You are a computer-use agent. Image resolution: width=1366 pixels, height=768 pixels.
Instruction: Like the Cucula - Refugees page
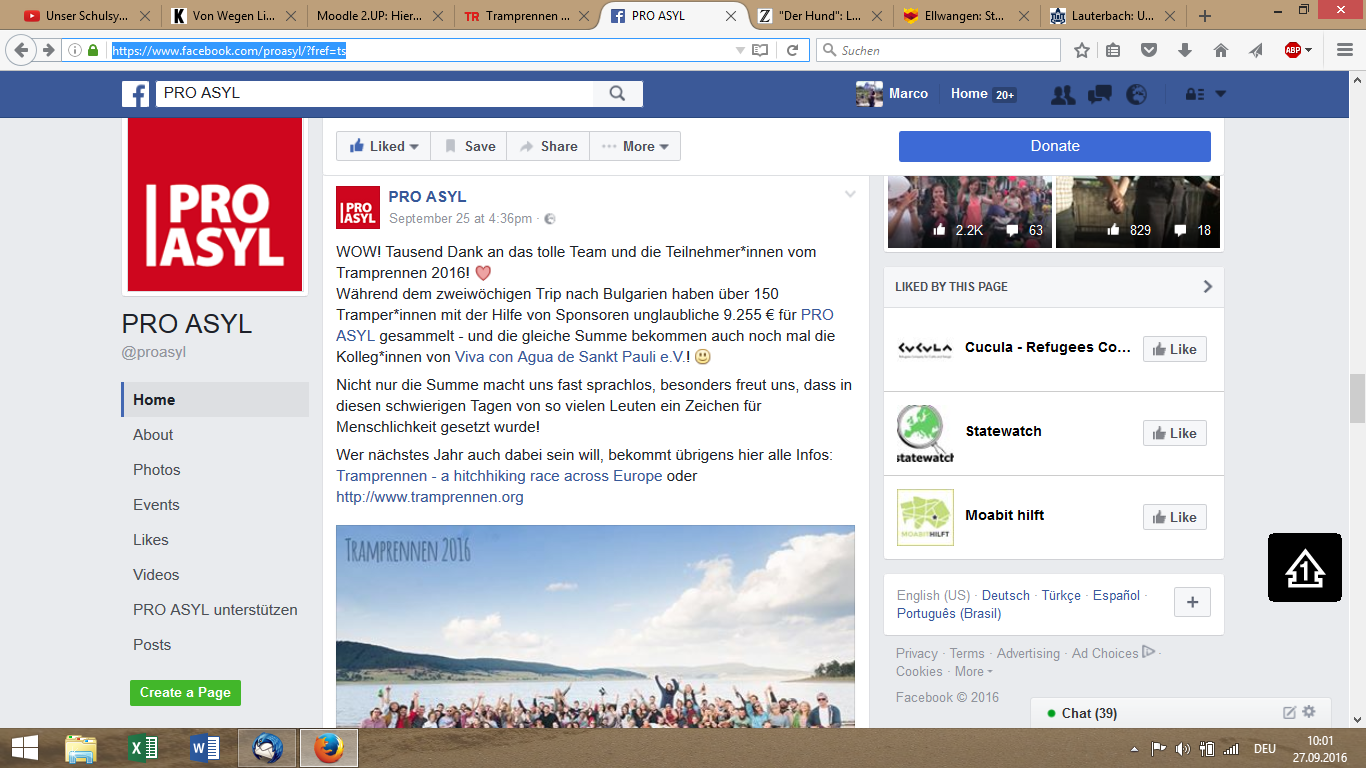tap(1175, 349)
